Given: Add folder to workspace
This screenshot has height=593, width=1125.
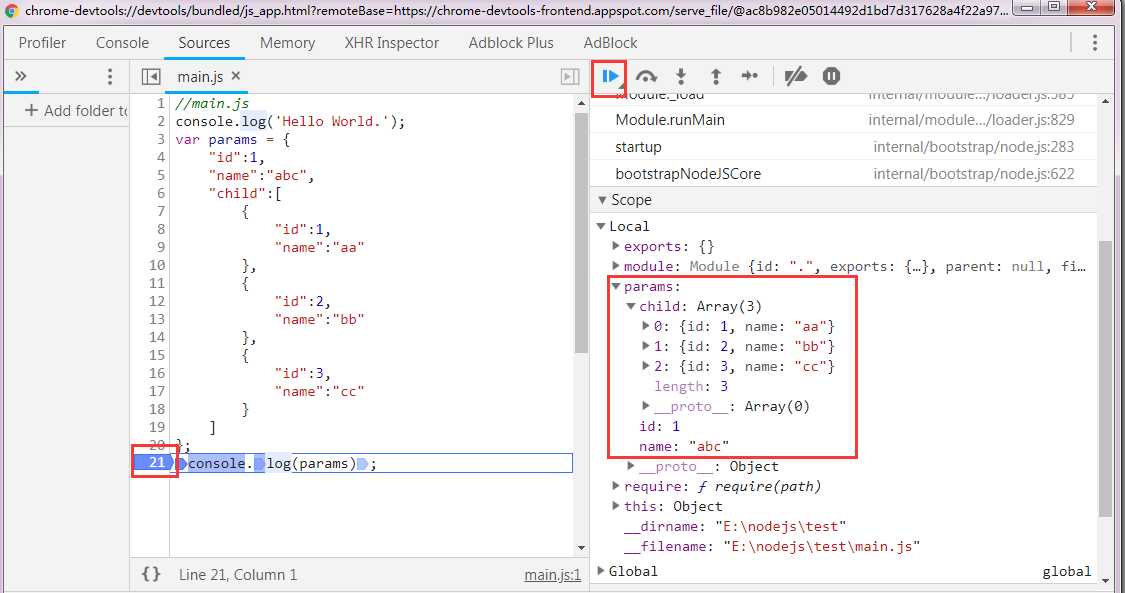Looking at the screenshot, I should tap(76, 110).
